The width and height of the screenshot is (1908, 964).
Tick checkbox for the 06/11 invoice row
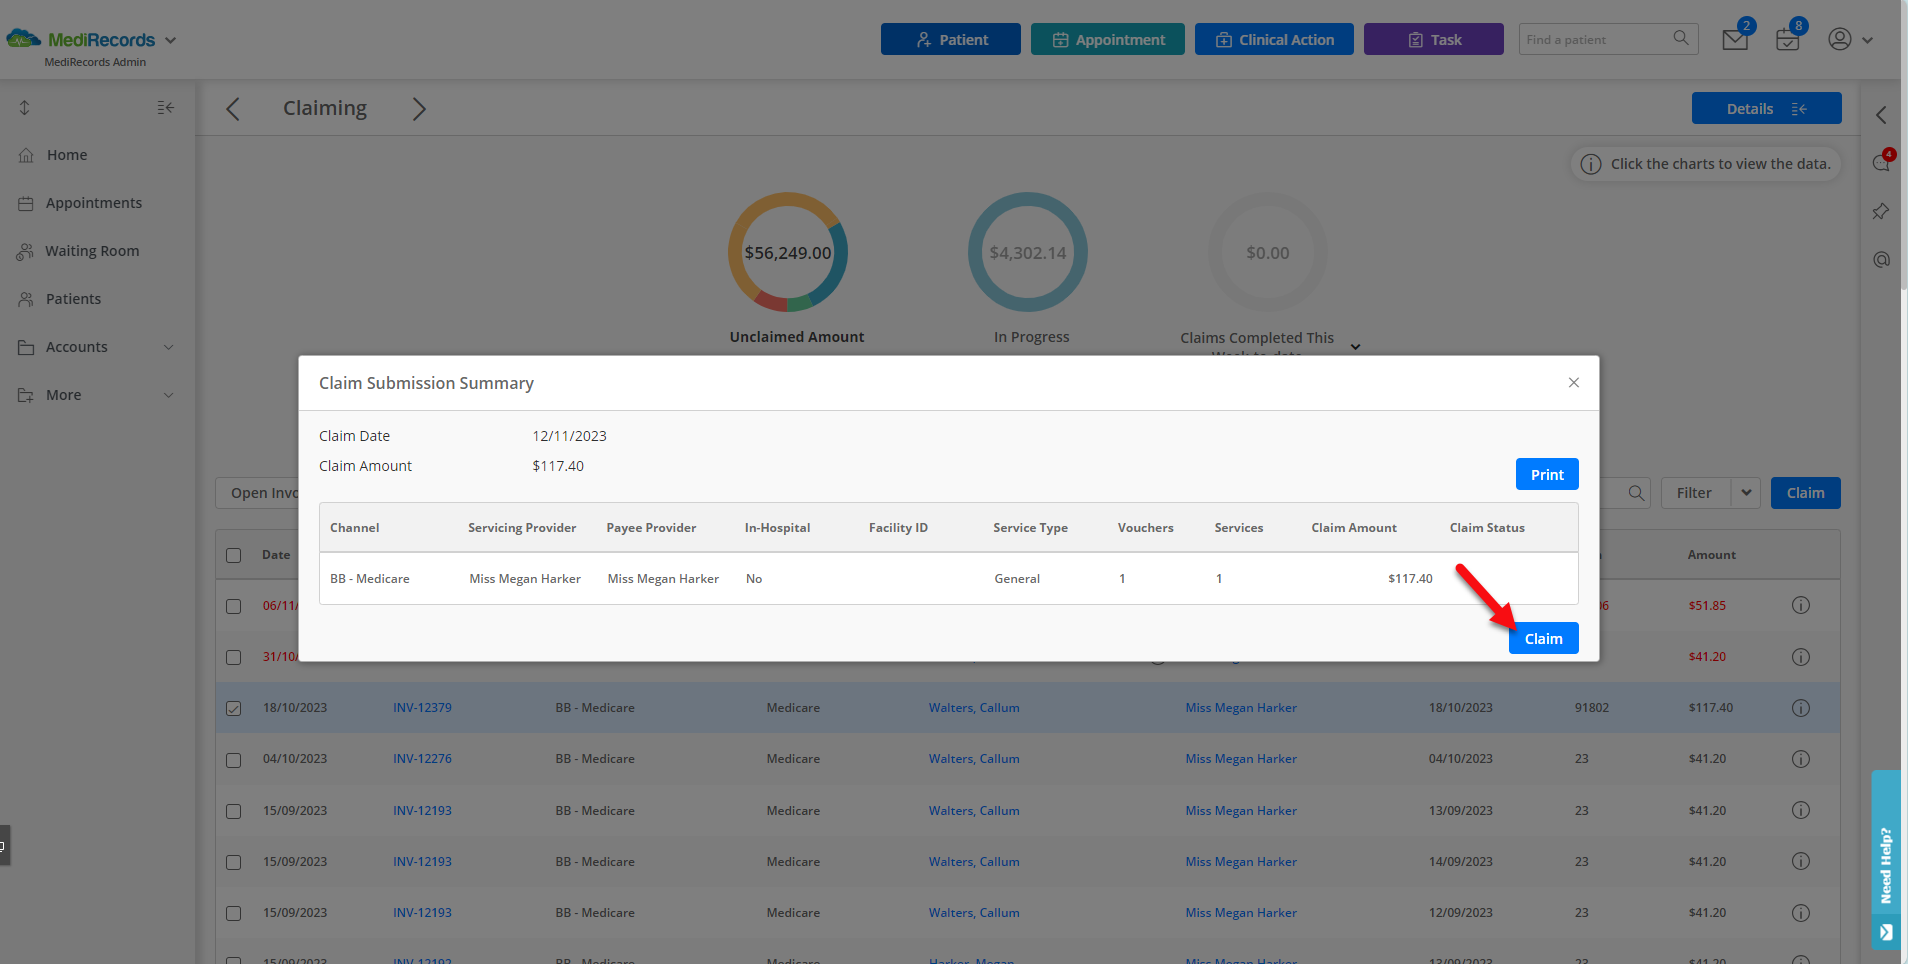(x=234, y=606)
